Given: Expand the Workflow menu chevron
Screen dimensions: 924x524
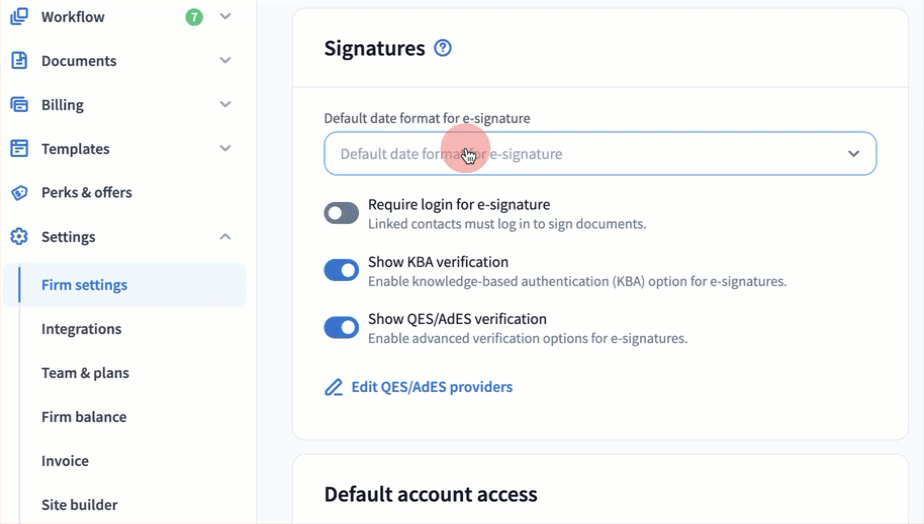Looking at the screenshot, I should coord(225,16).
